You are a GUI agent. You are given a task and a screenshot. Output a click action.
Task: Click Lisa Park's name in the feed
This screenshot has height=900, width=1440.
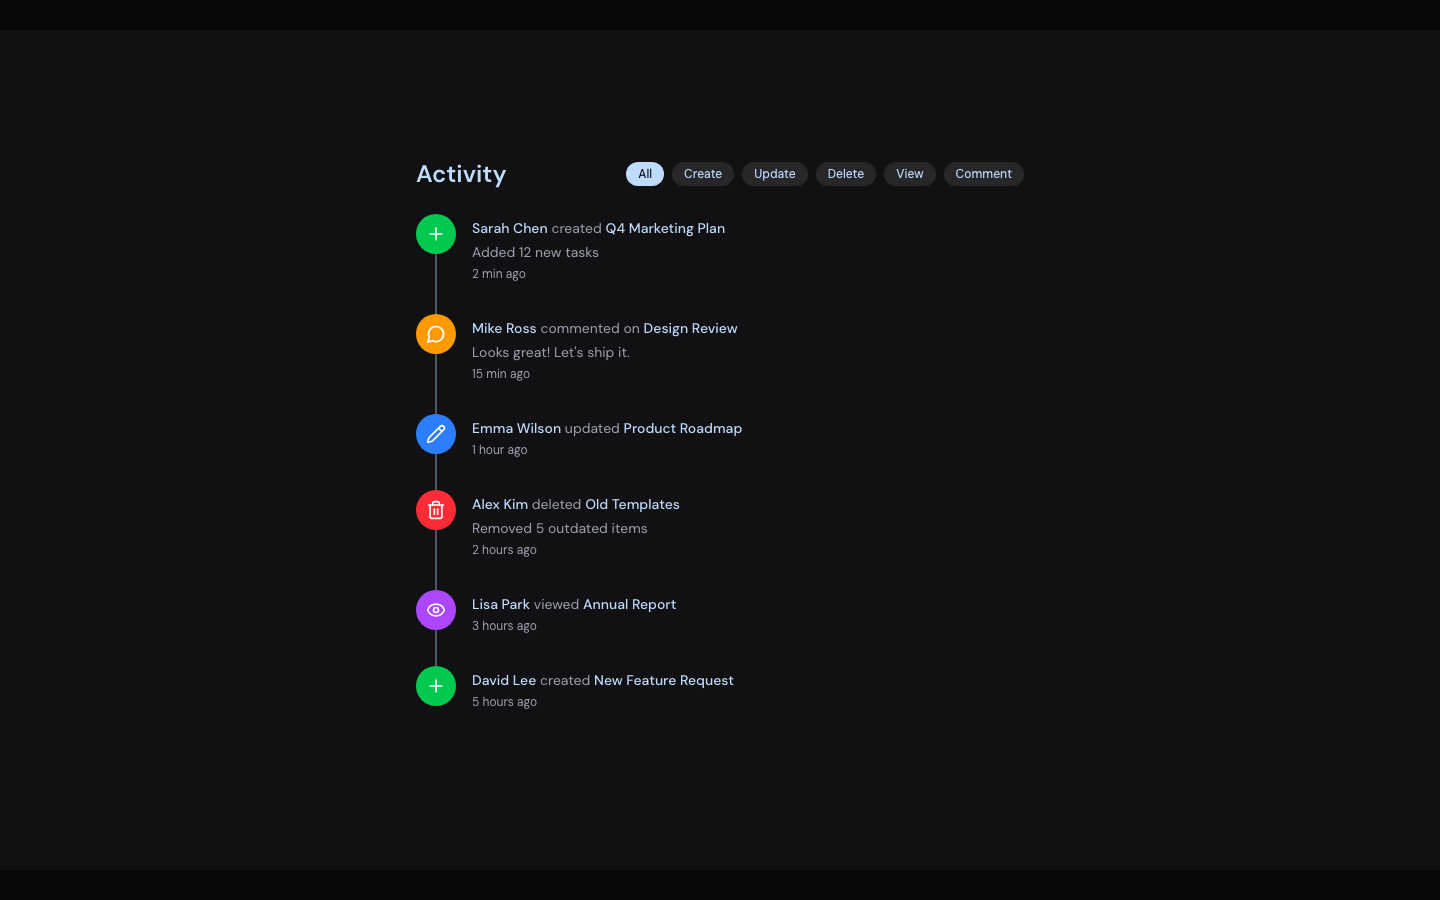click(501, 604)
